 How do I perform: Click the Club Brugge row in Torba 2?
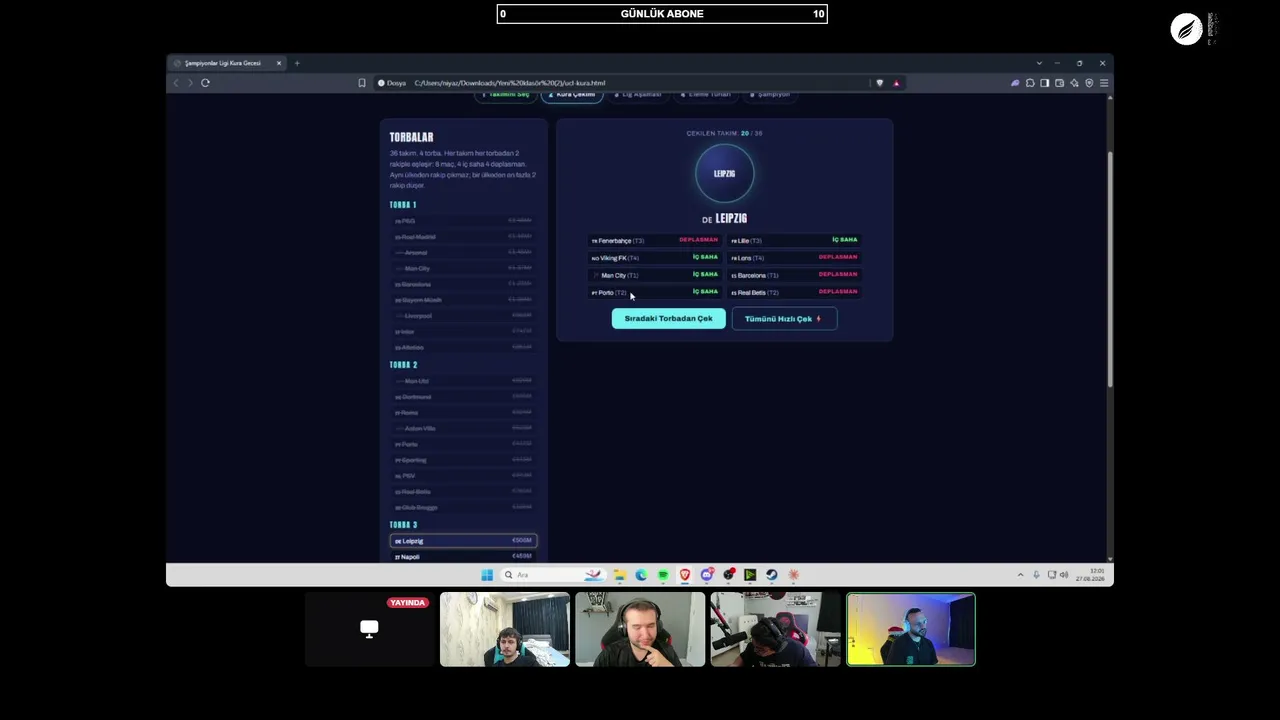[463, 507]
